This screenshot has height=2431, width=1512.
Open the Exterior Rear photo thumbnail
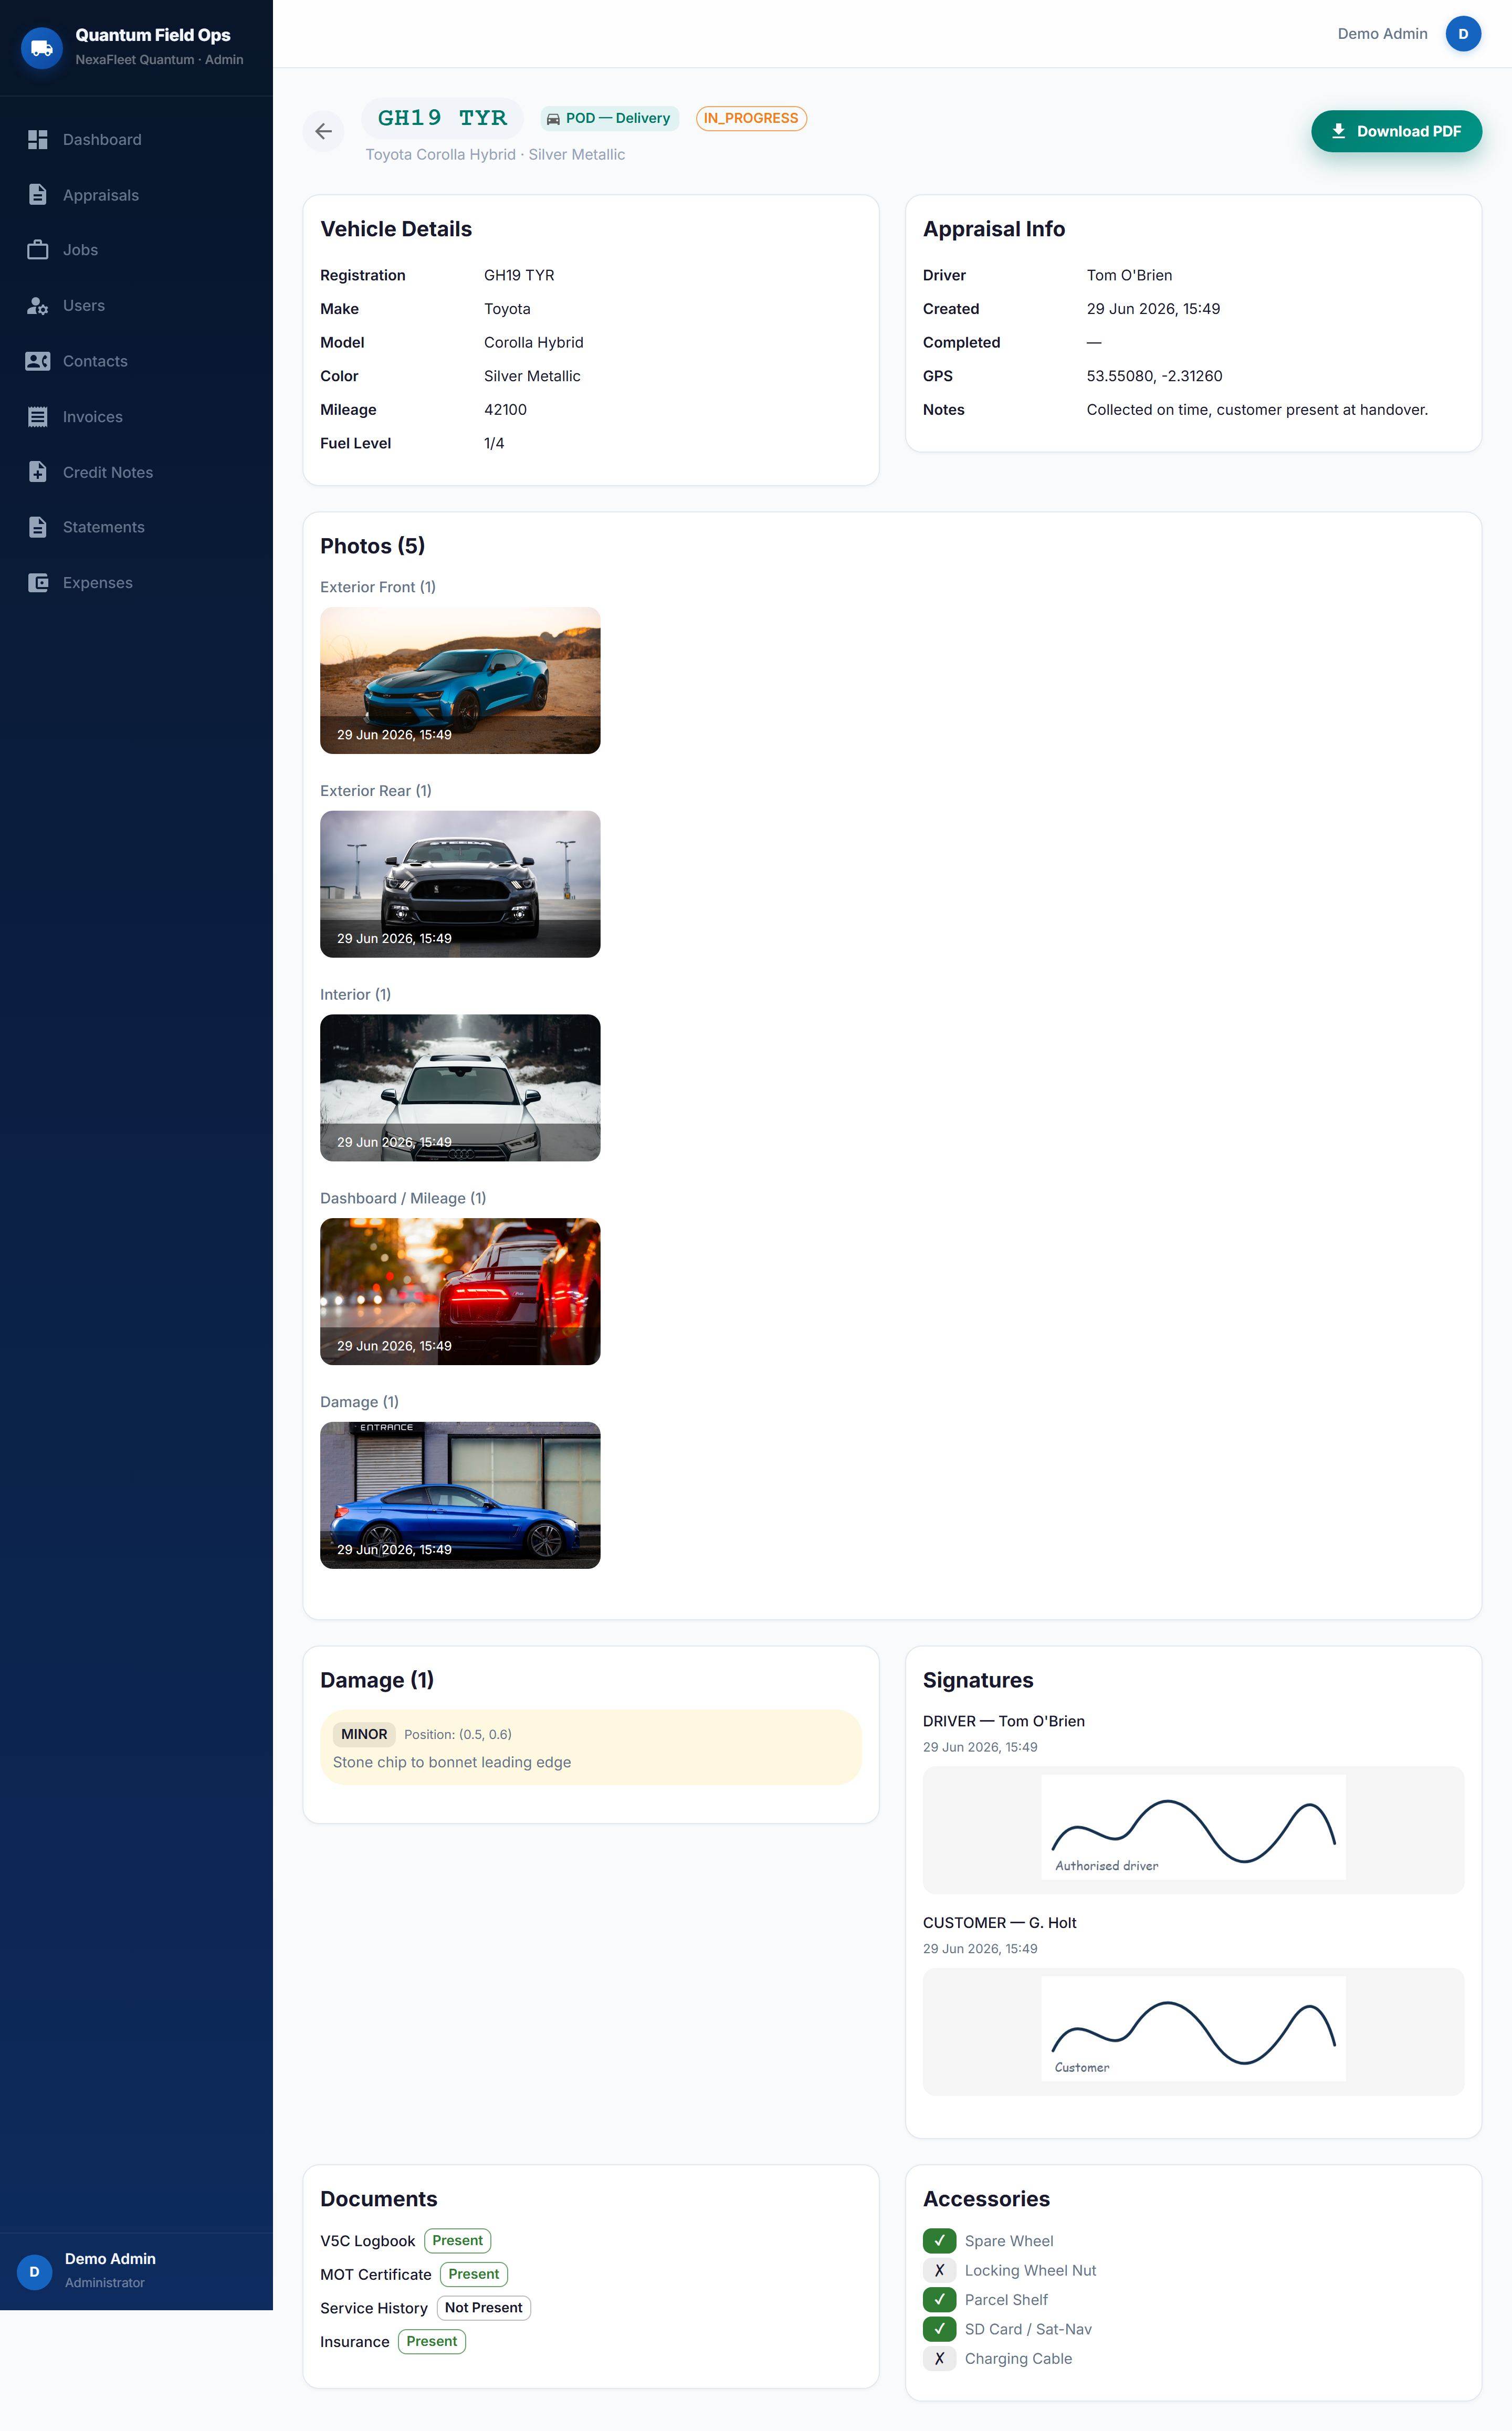(460, 884)
